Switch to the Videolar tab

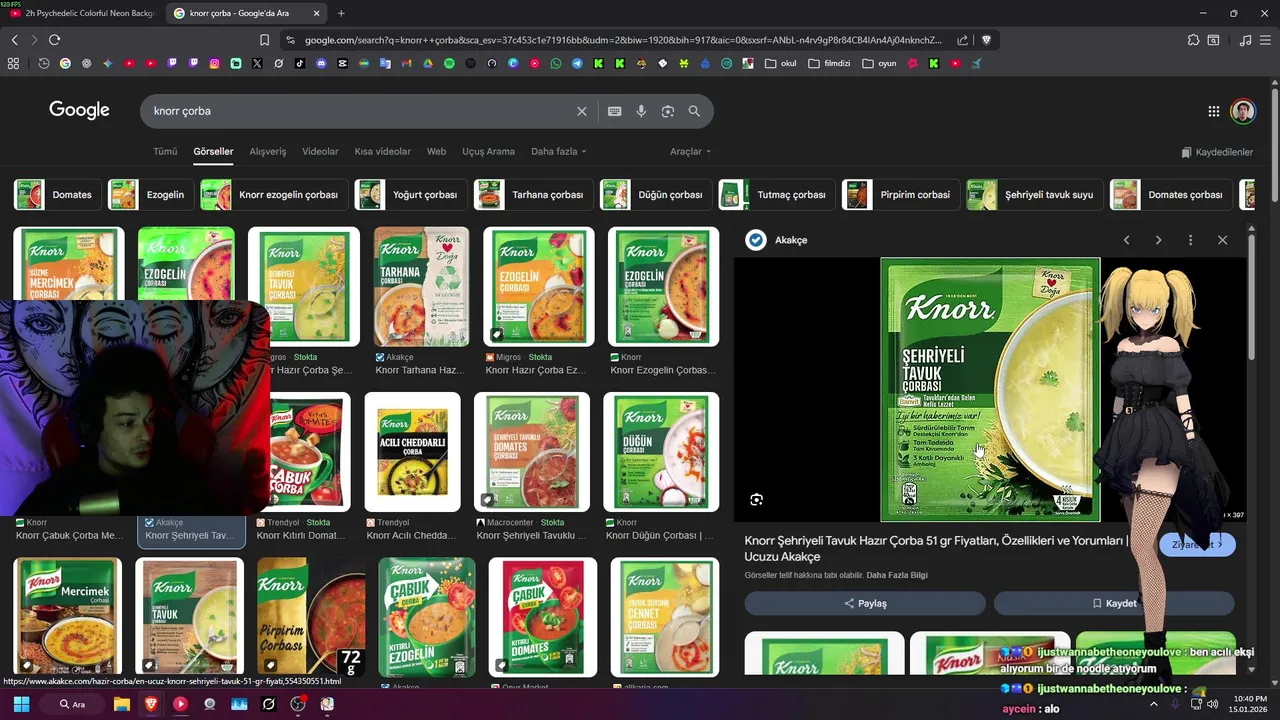[320, 152]
